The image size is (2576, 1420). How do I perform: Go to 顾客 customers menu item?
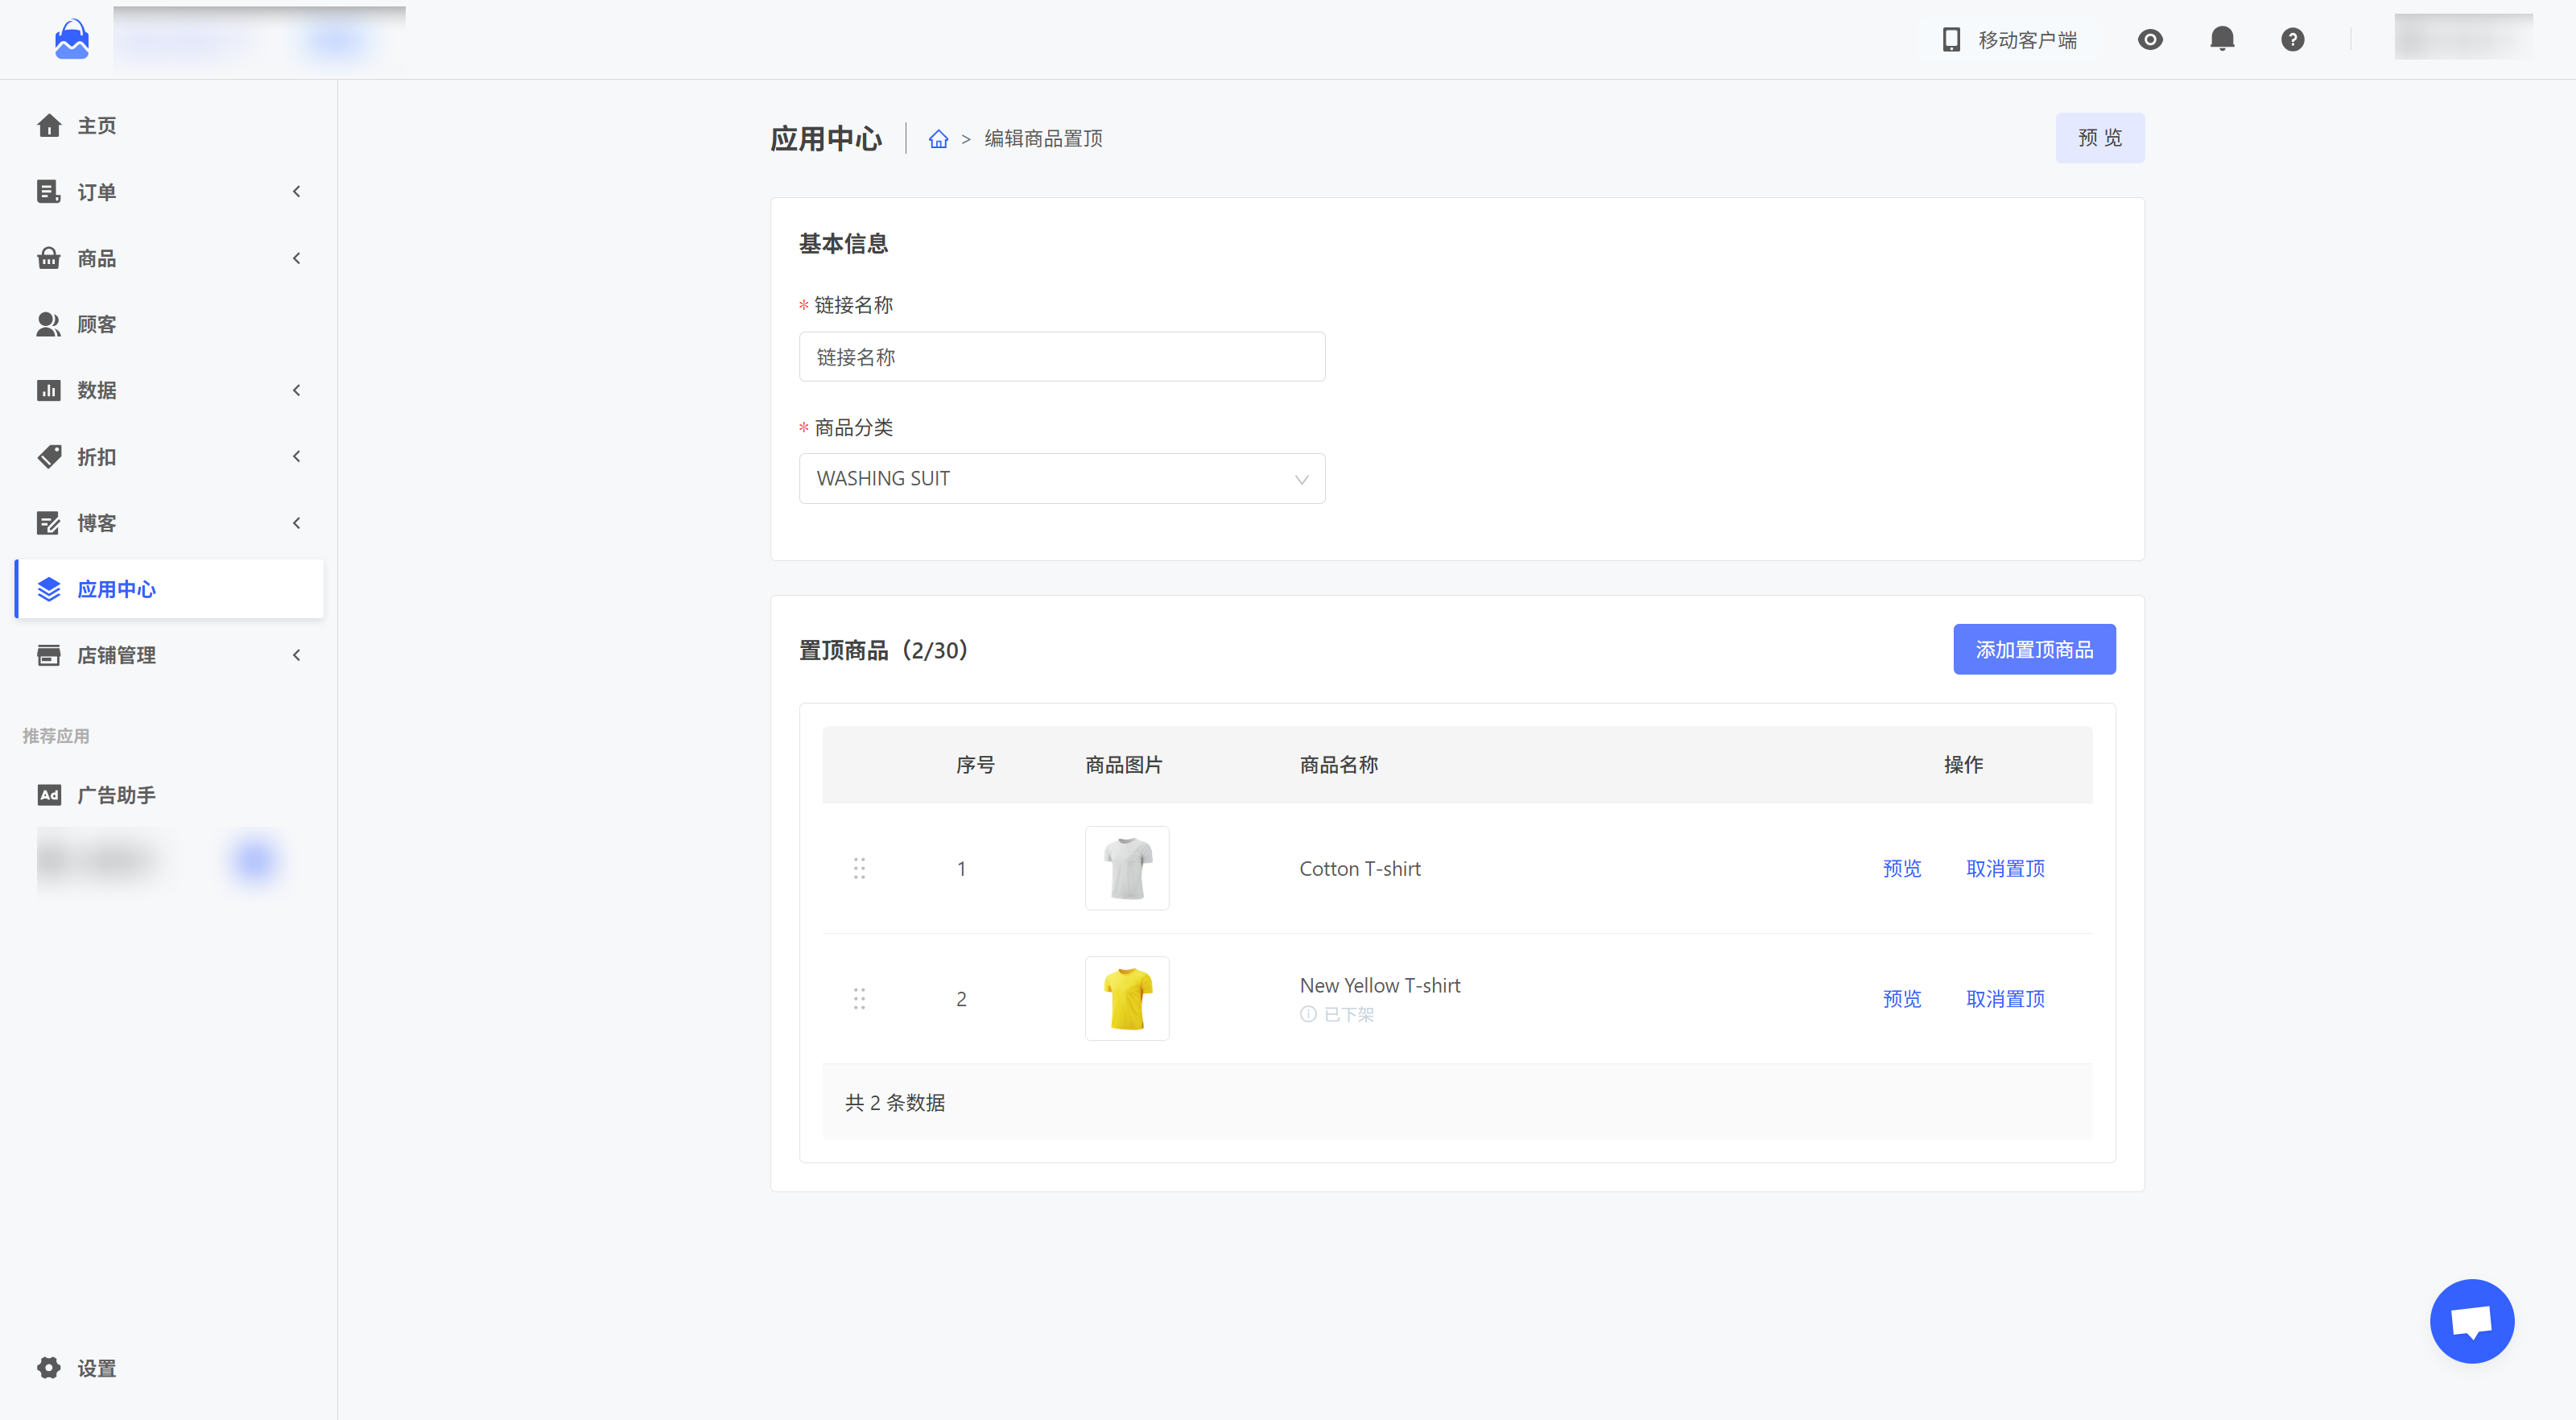[x=96, y=324]
